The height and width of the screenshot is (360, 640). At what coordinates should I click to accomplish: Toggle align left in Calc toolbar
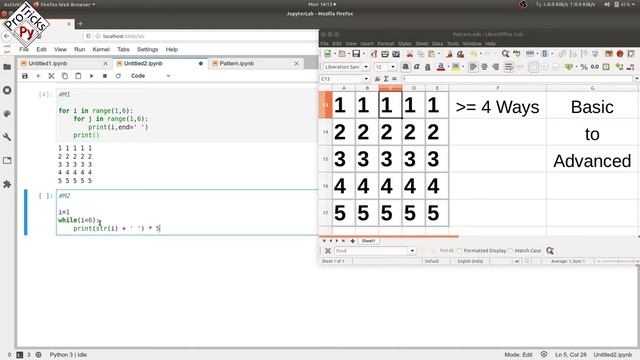473,67
